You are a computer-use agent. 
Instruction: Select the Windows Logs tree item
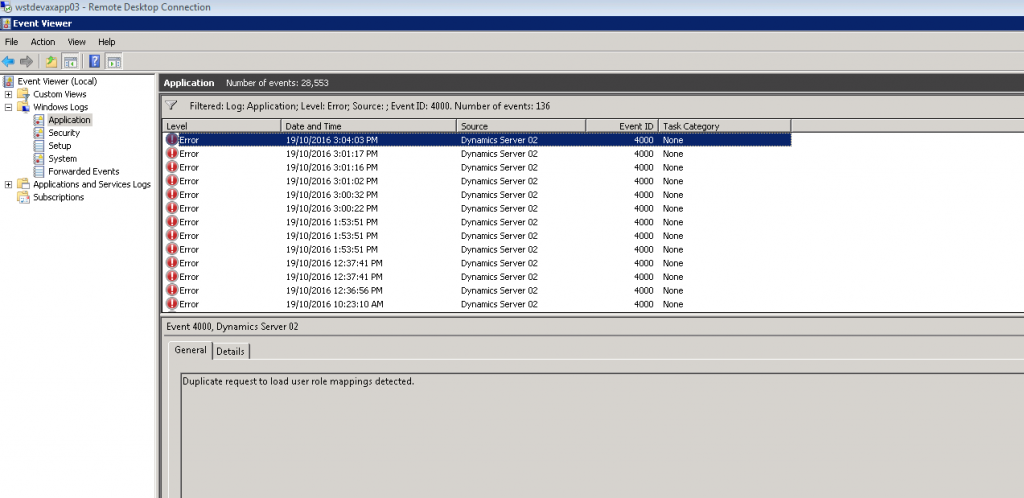click(x=61, y=107)
